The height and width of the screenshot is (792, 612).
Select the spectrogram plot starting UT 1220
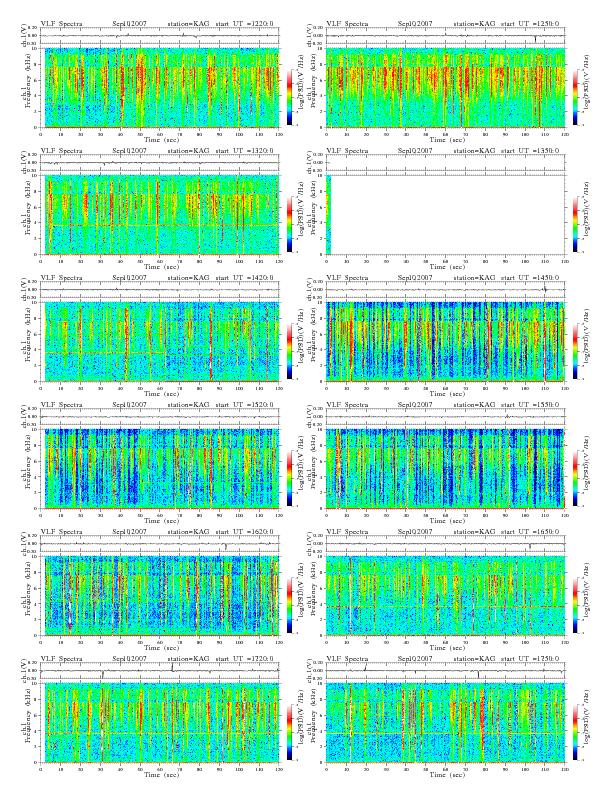[160, 88]
